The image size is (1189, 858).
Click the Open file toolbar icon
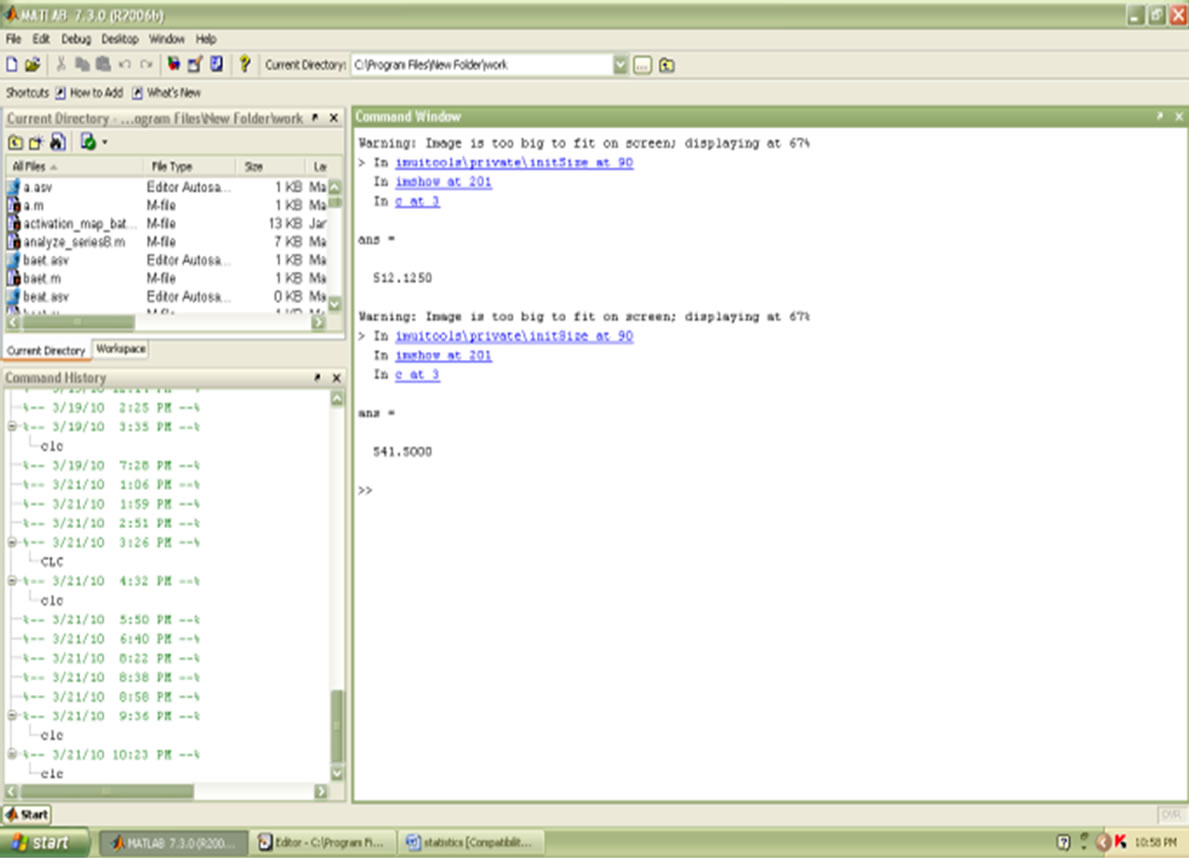[x=32, y=64]
